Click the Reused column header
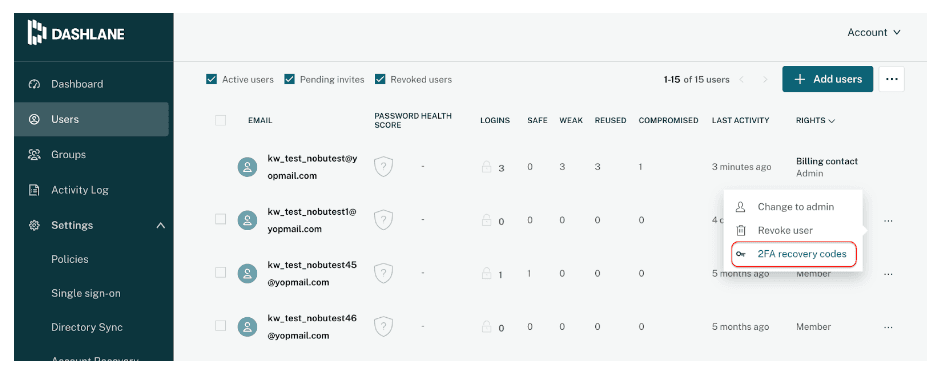The width and height of the screenshot is (944, 370). point(610,120)
